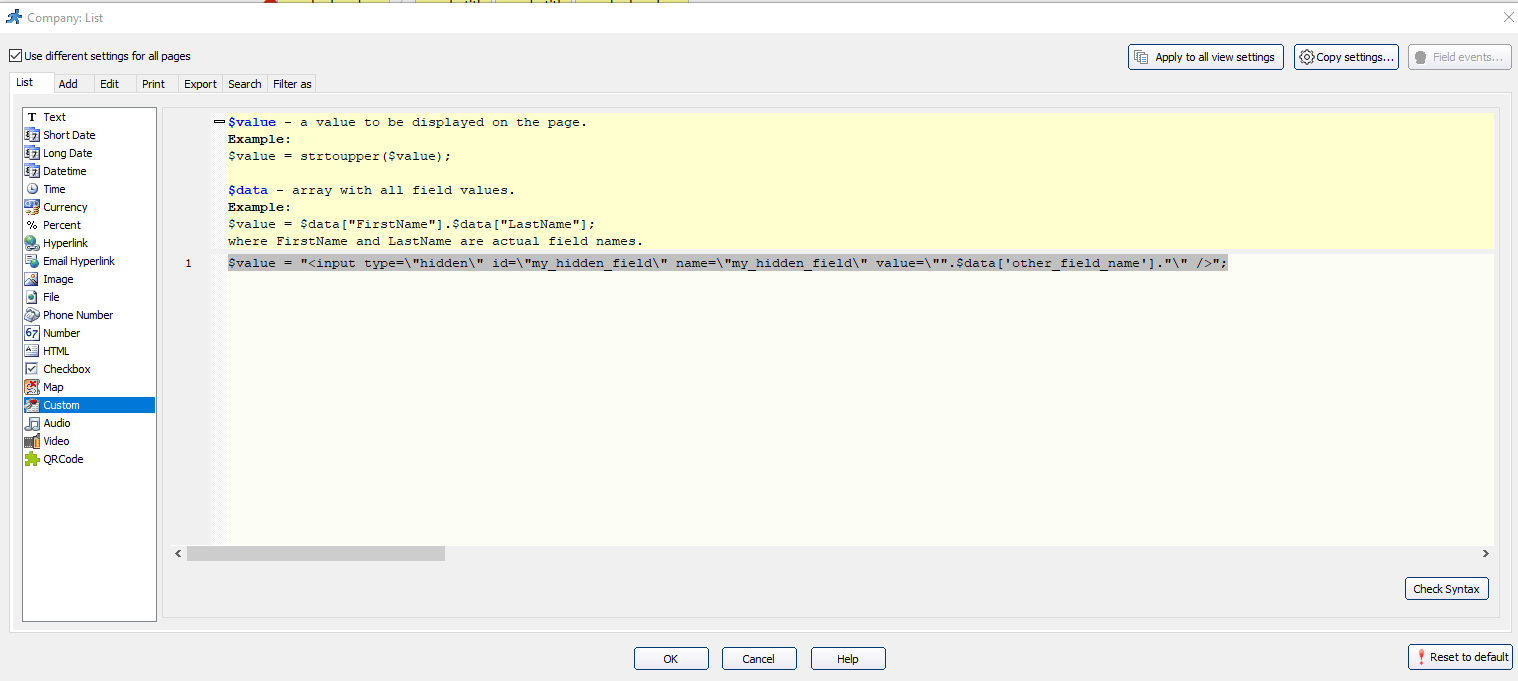Apply settings to all view settings
This screenshot has width=1518, height=681.
[x=1205, y=57]
